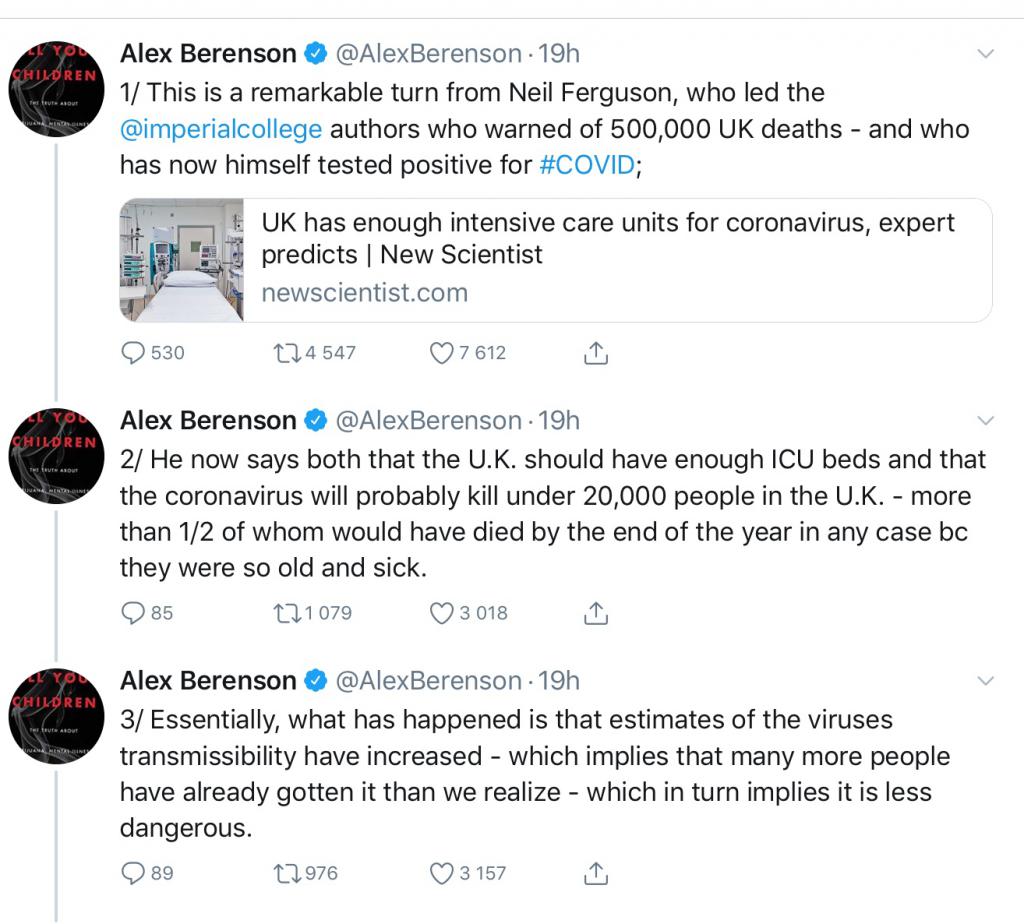
Task: Share the second tweet about ICU beds
Action: coord(595,613)
